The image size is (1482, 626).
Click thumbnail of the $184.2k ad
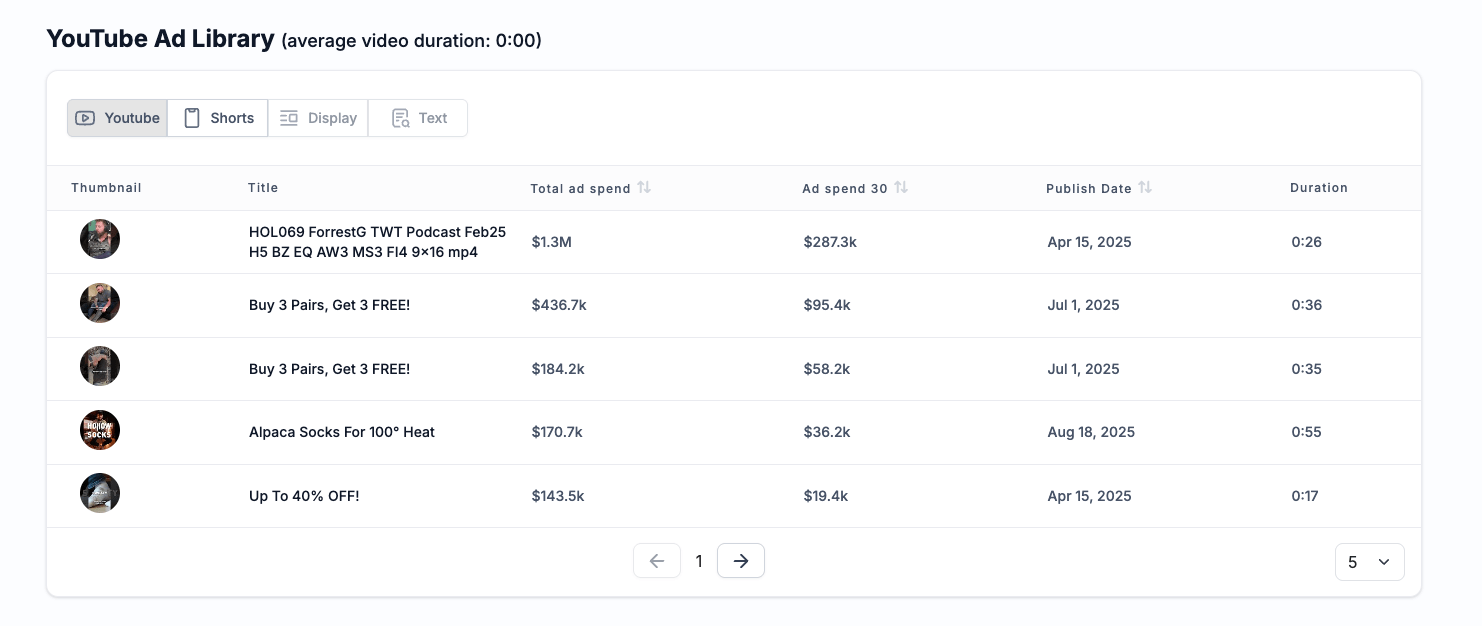coord(100,367)
